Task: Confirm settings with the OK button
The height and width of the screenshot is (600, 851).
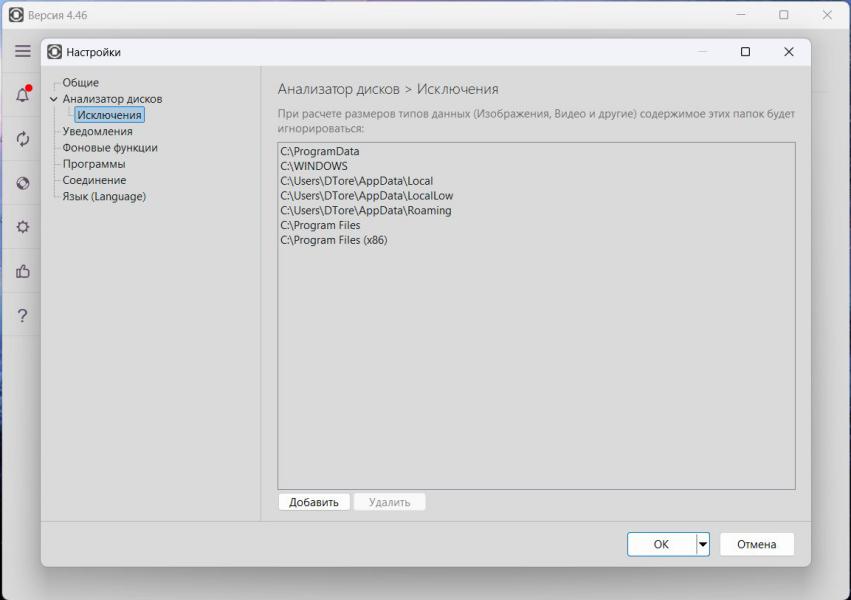Action: point(661,544)
